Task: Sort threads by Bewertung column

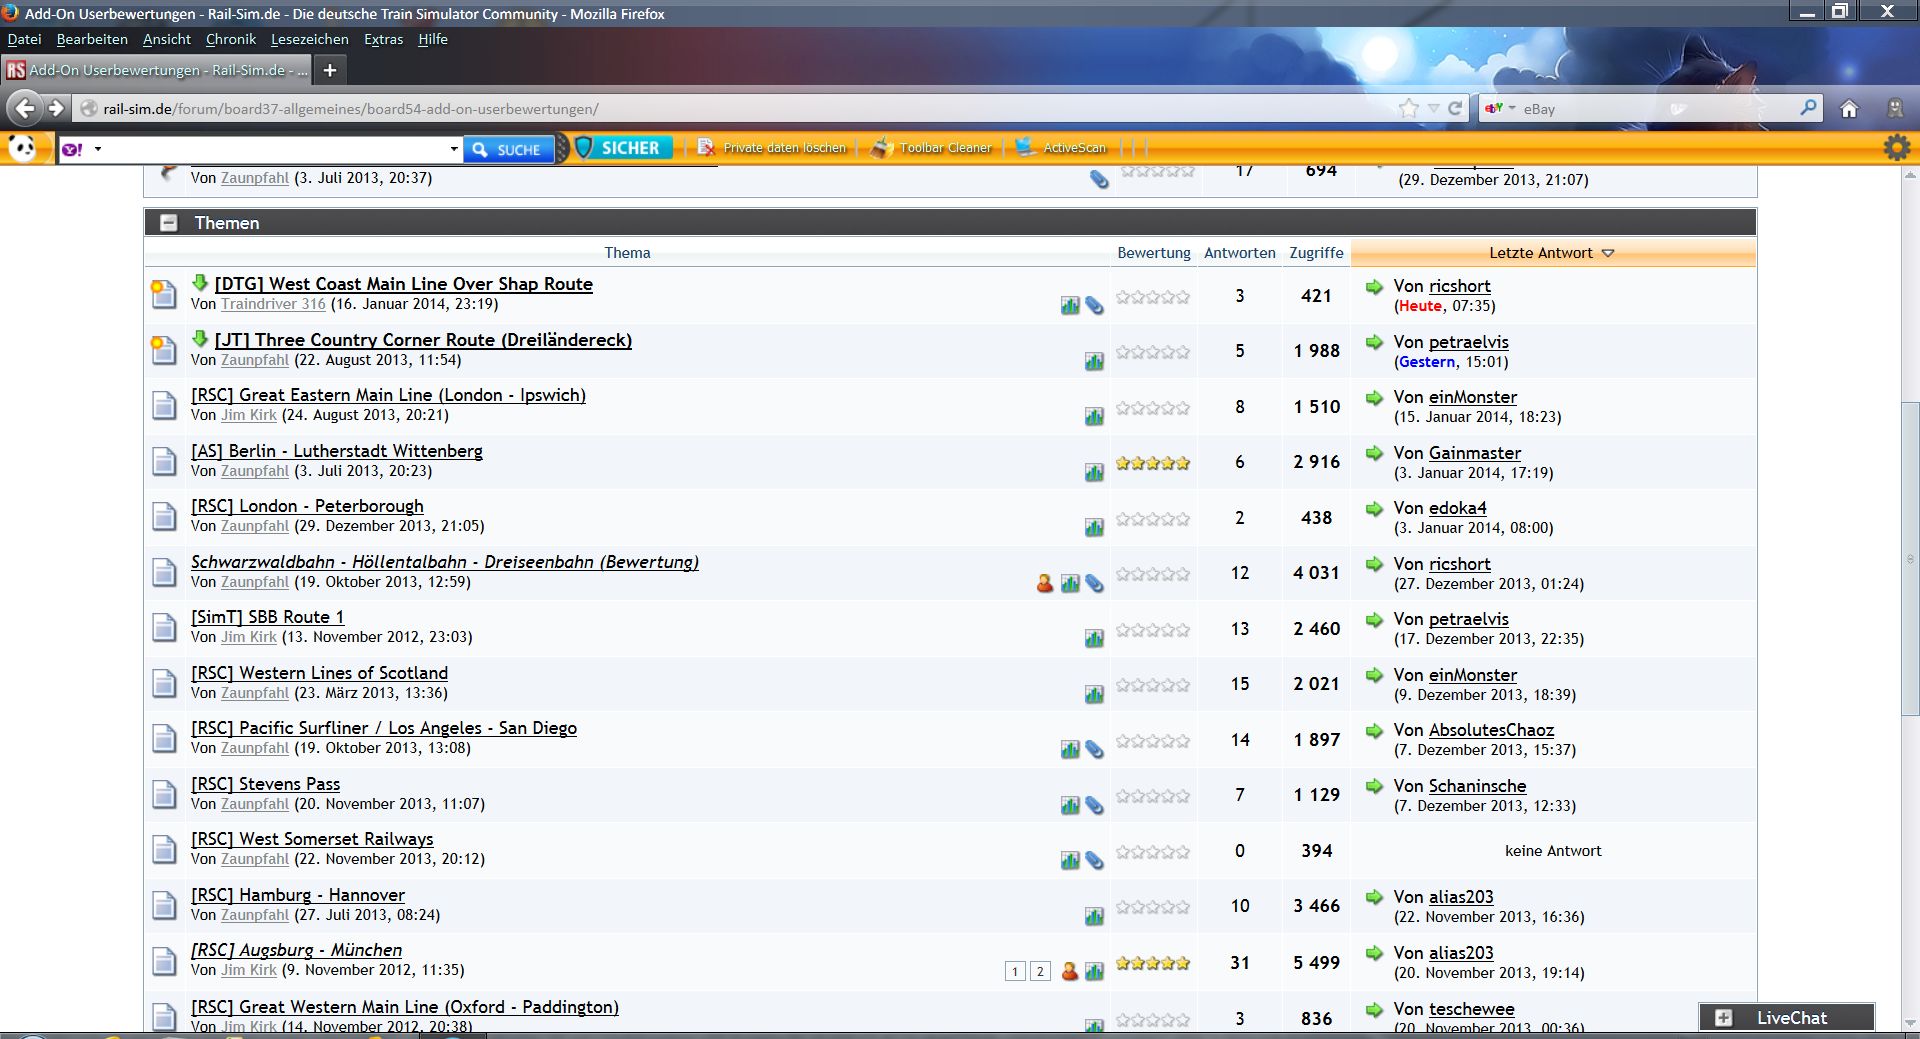Action: [1154, 253]
